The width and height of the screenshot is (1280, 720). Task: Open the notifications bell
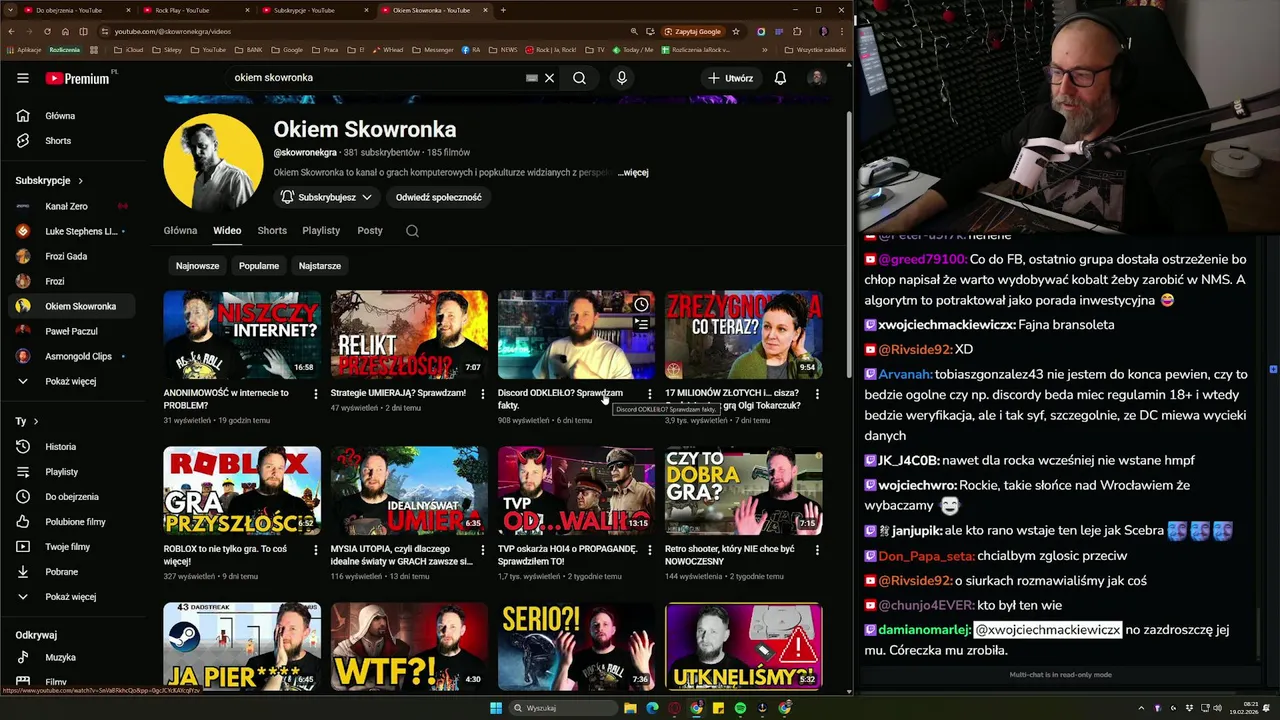pos(780,78)
